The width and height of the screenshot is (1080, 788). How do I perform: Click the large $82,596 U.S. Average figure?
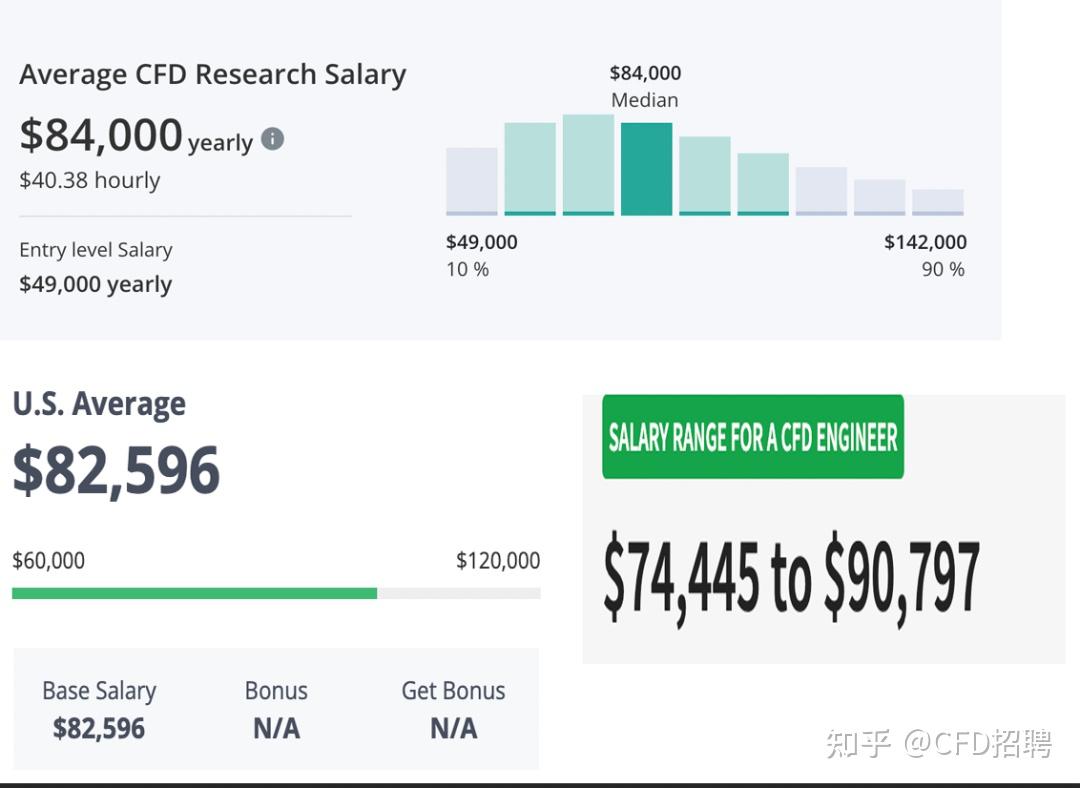(x=116, y=471)
